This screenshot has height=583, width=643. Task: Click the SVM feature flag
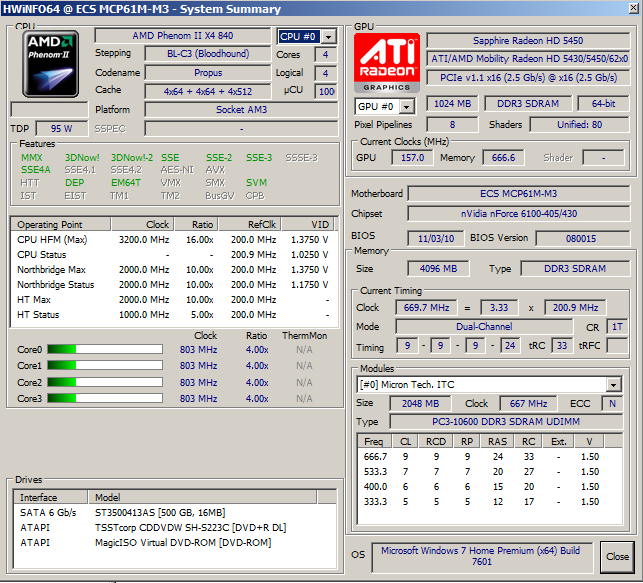click(256, 183)
